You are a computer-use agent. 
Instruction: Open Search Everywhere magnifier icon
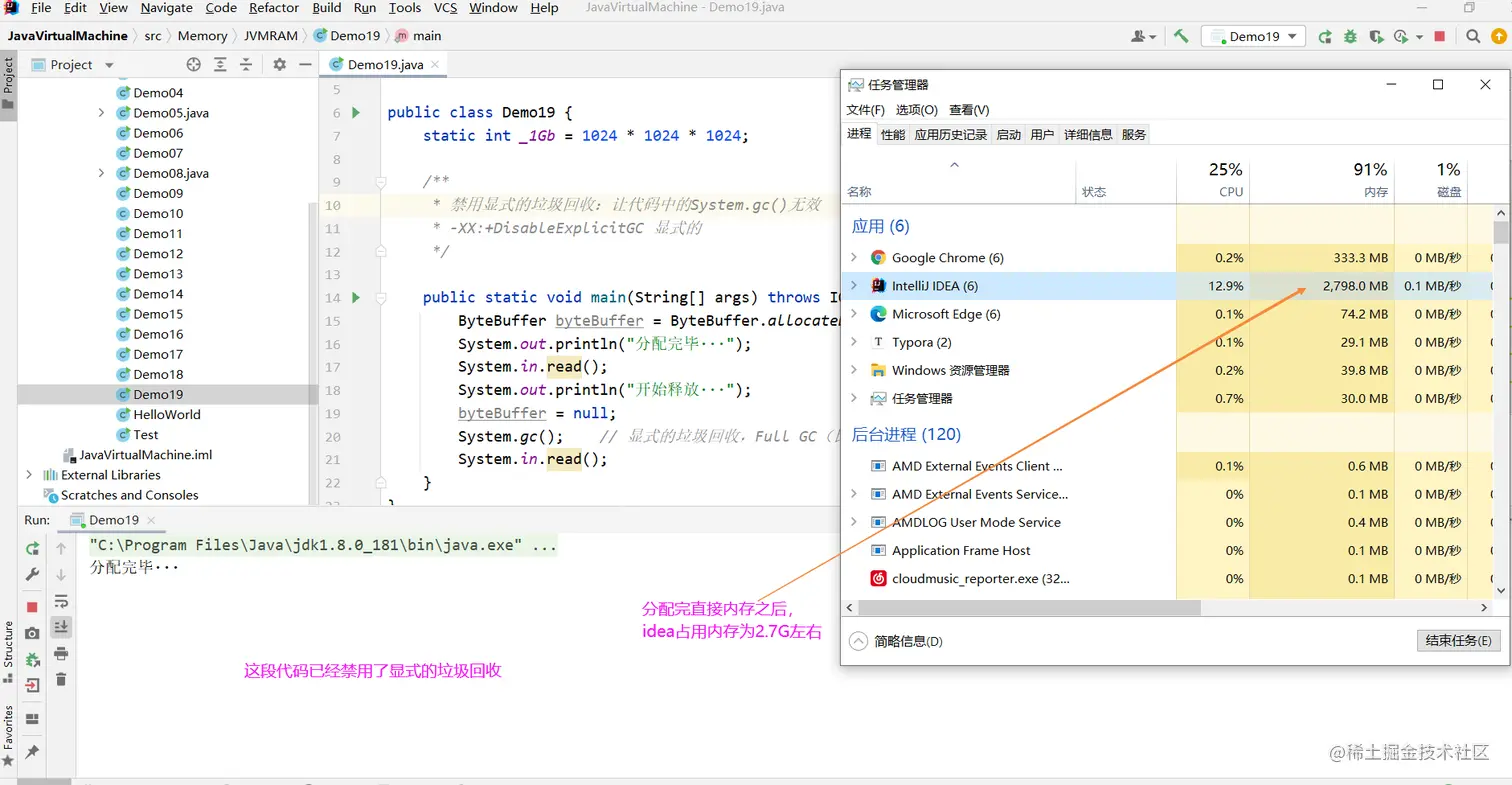(1473, 36)
